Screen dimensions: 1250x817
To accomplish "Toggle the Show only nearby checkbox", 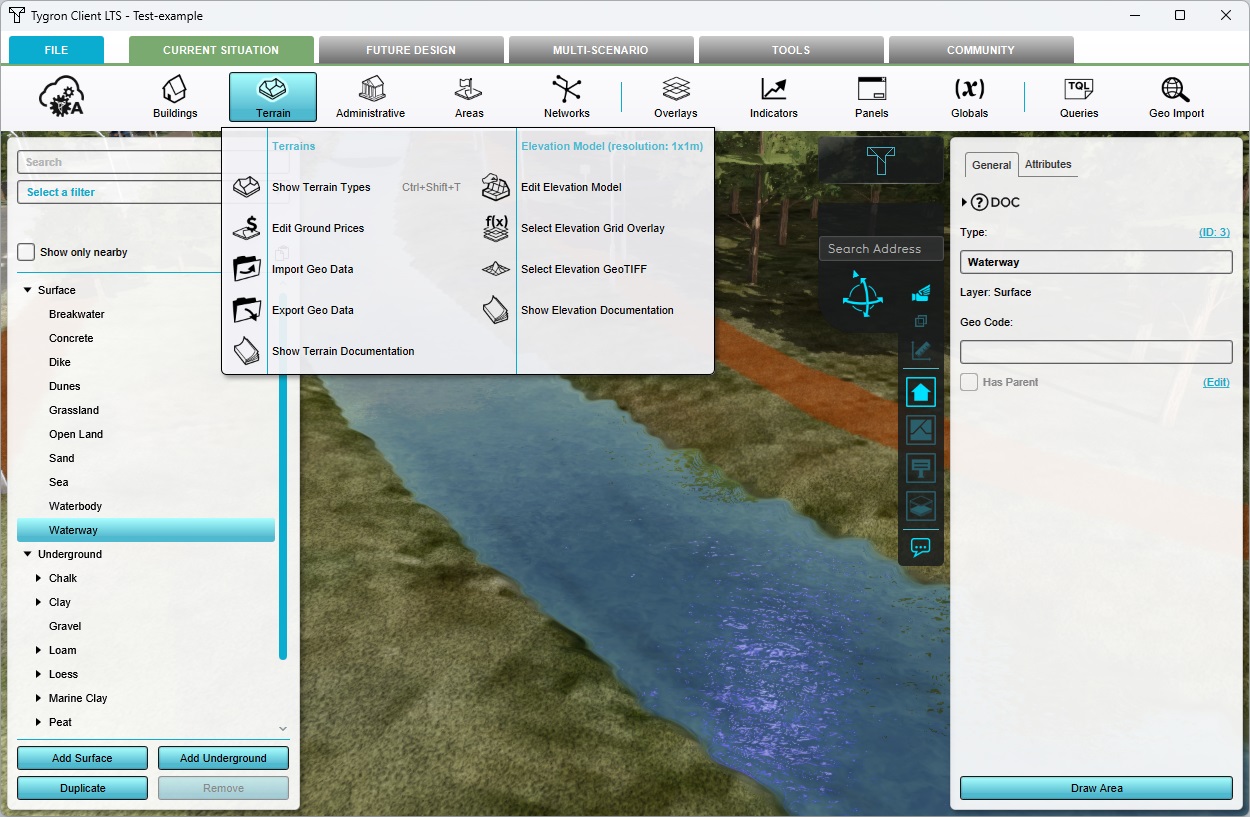I will click(27, 252).
